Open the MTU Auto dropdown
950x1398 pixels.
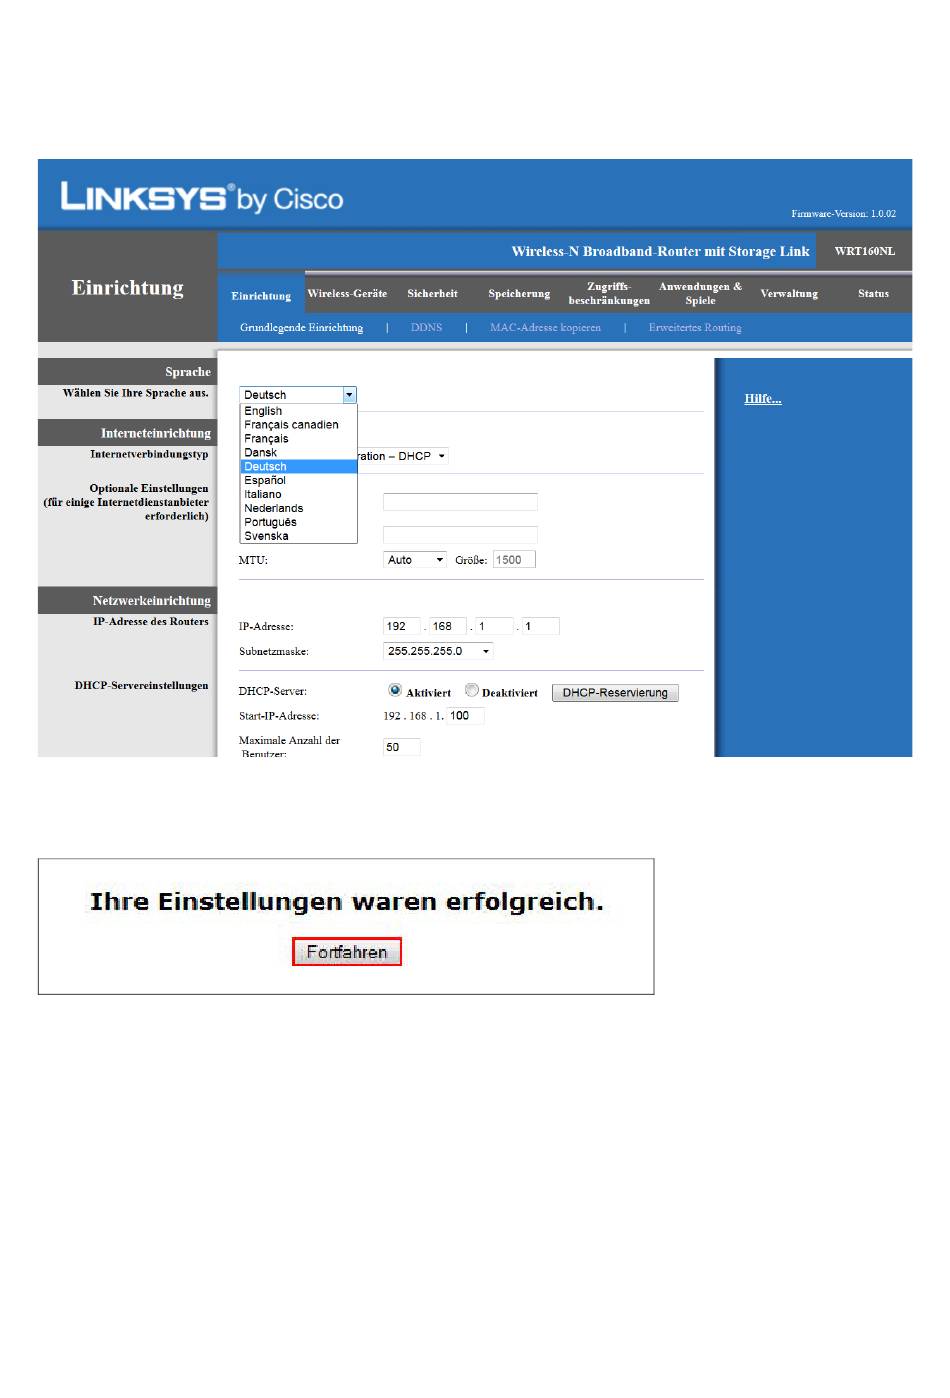[415, 560]
